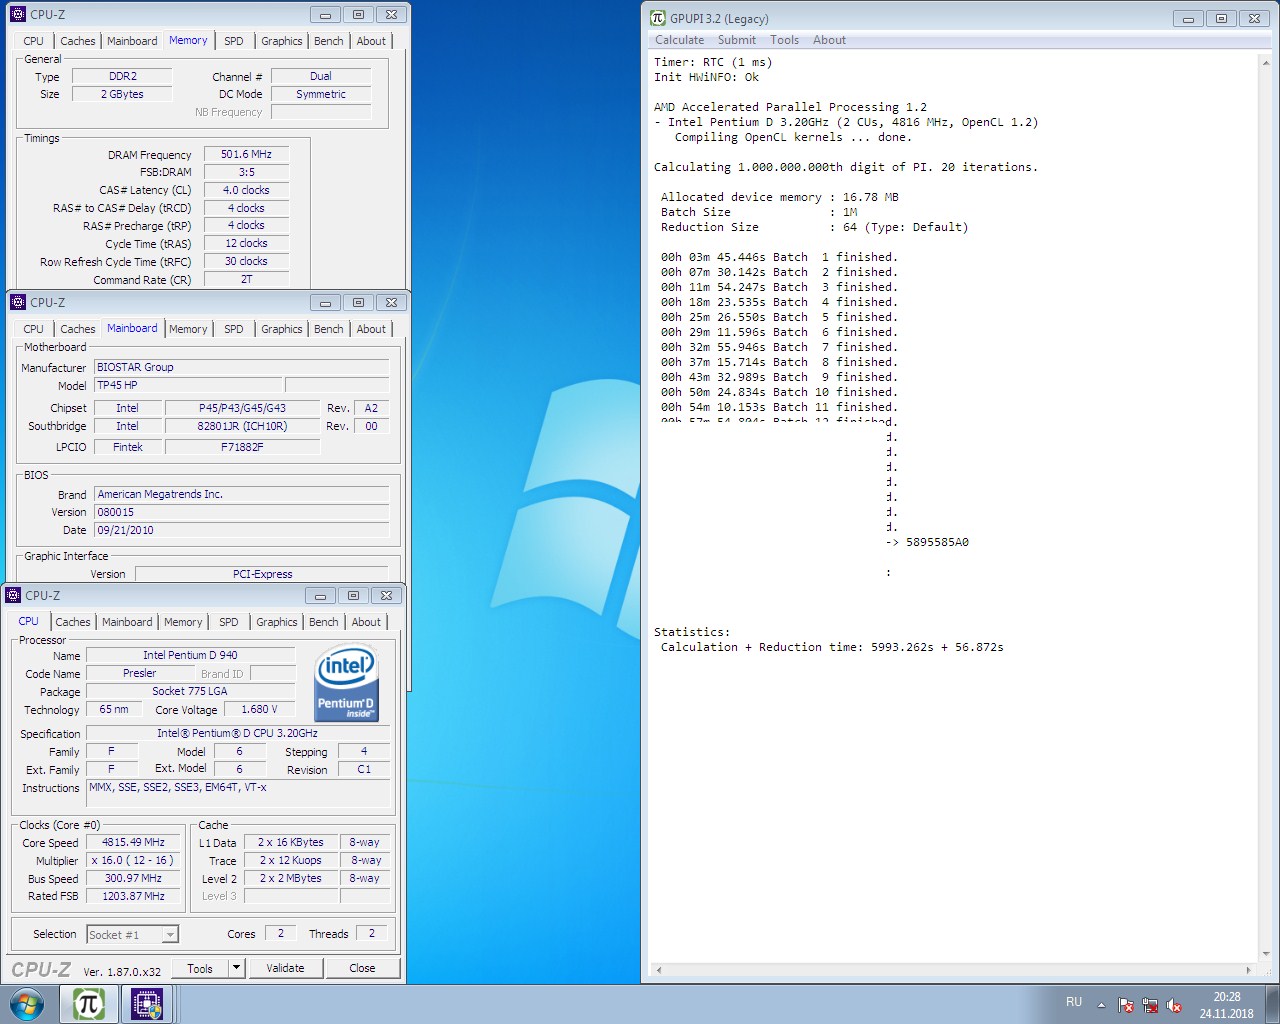
Task: Open About menu in GPUPI
Action: [x=829, y=40]
